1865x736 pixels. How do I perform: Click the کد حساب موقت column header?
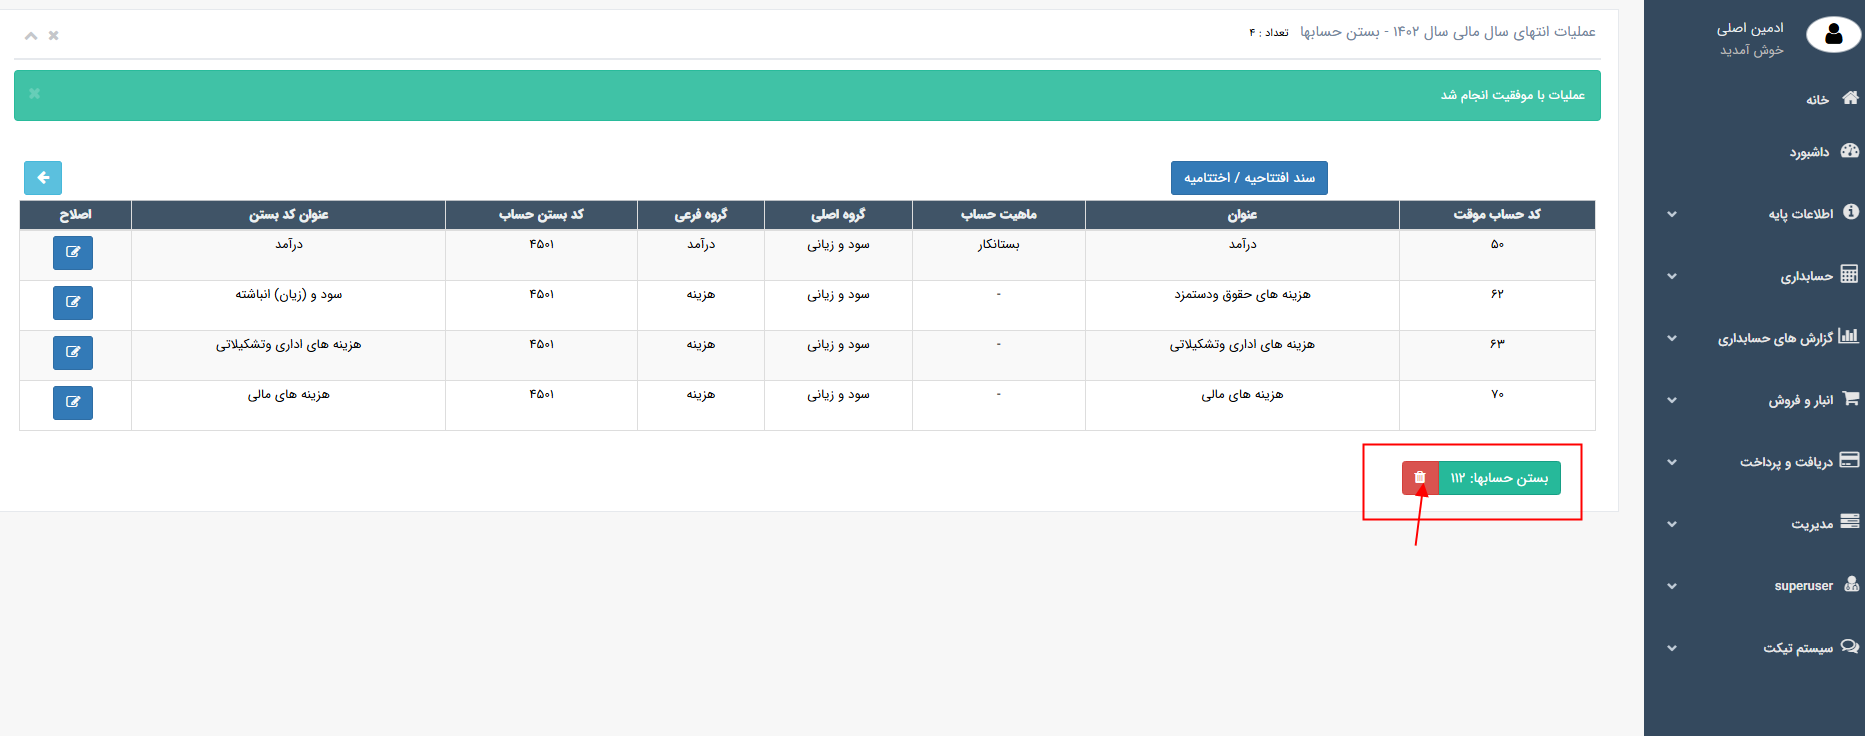(1496, 215)
